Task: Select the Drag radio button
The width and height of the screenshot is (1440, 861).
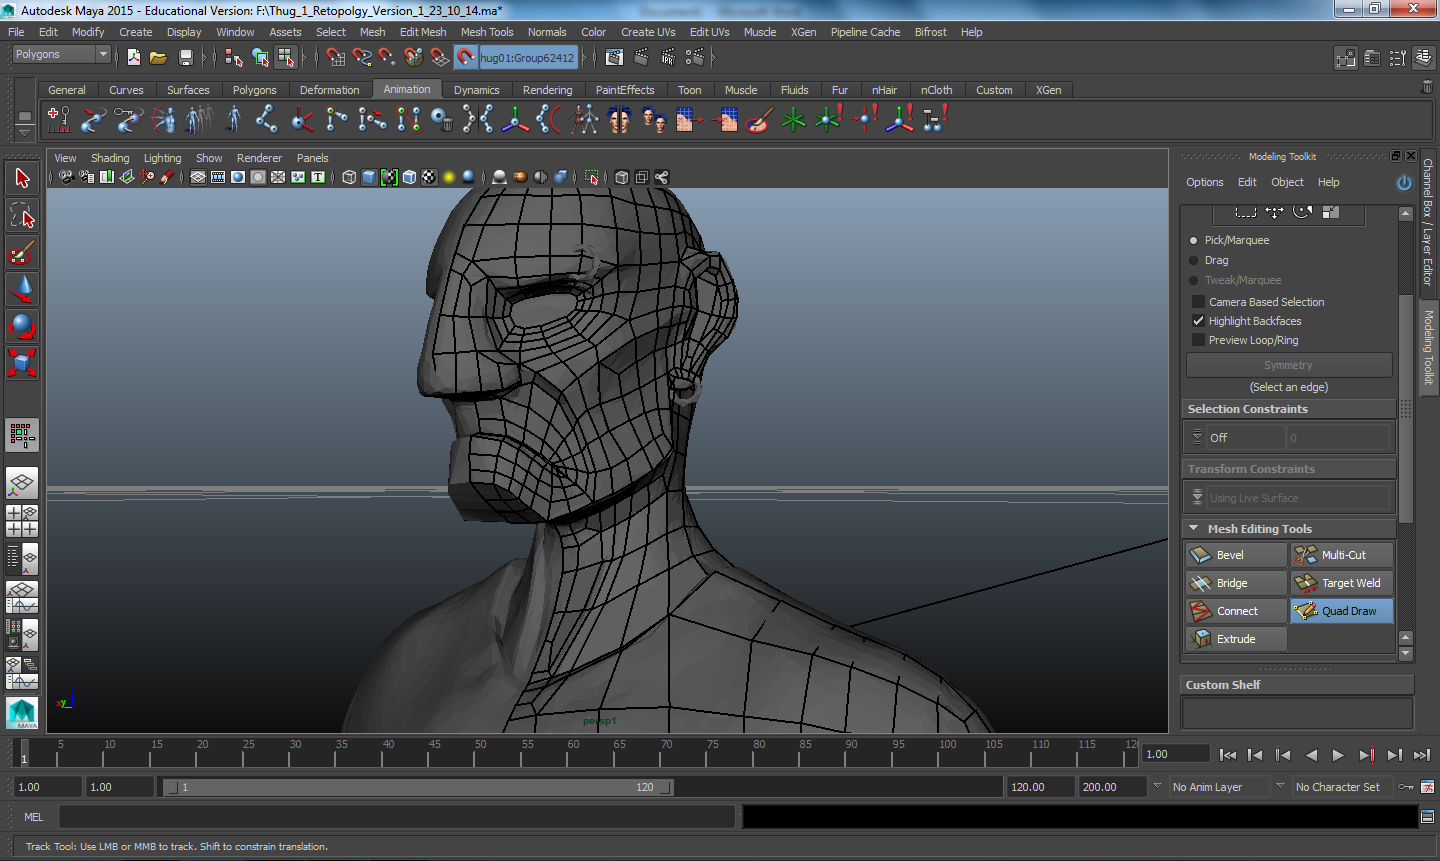Action: pos(1194,260)
